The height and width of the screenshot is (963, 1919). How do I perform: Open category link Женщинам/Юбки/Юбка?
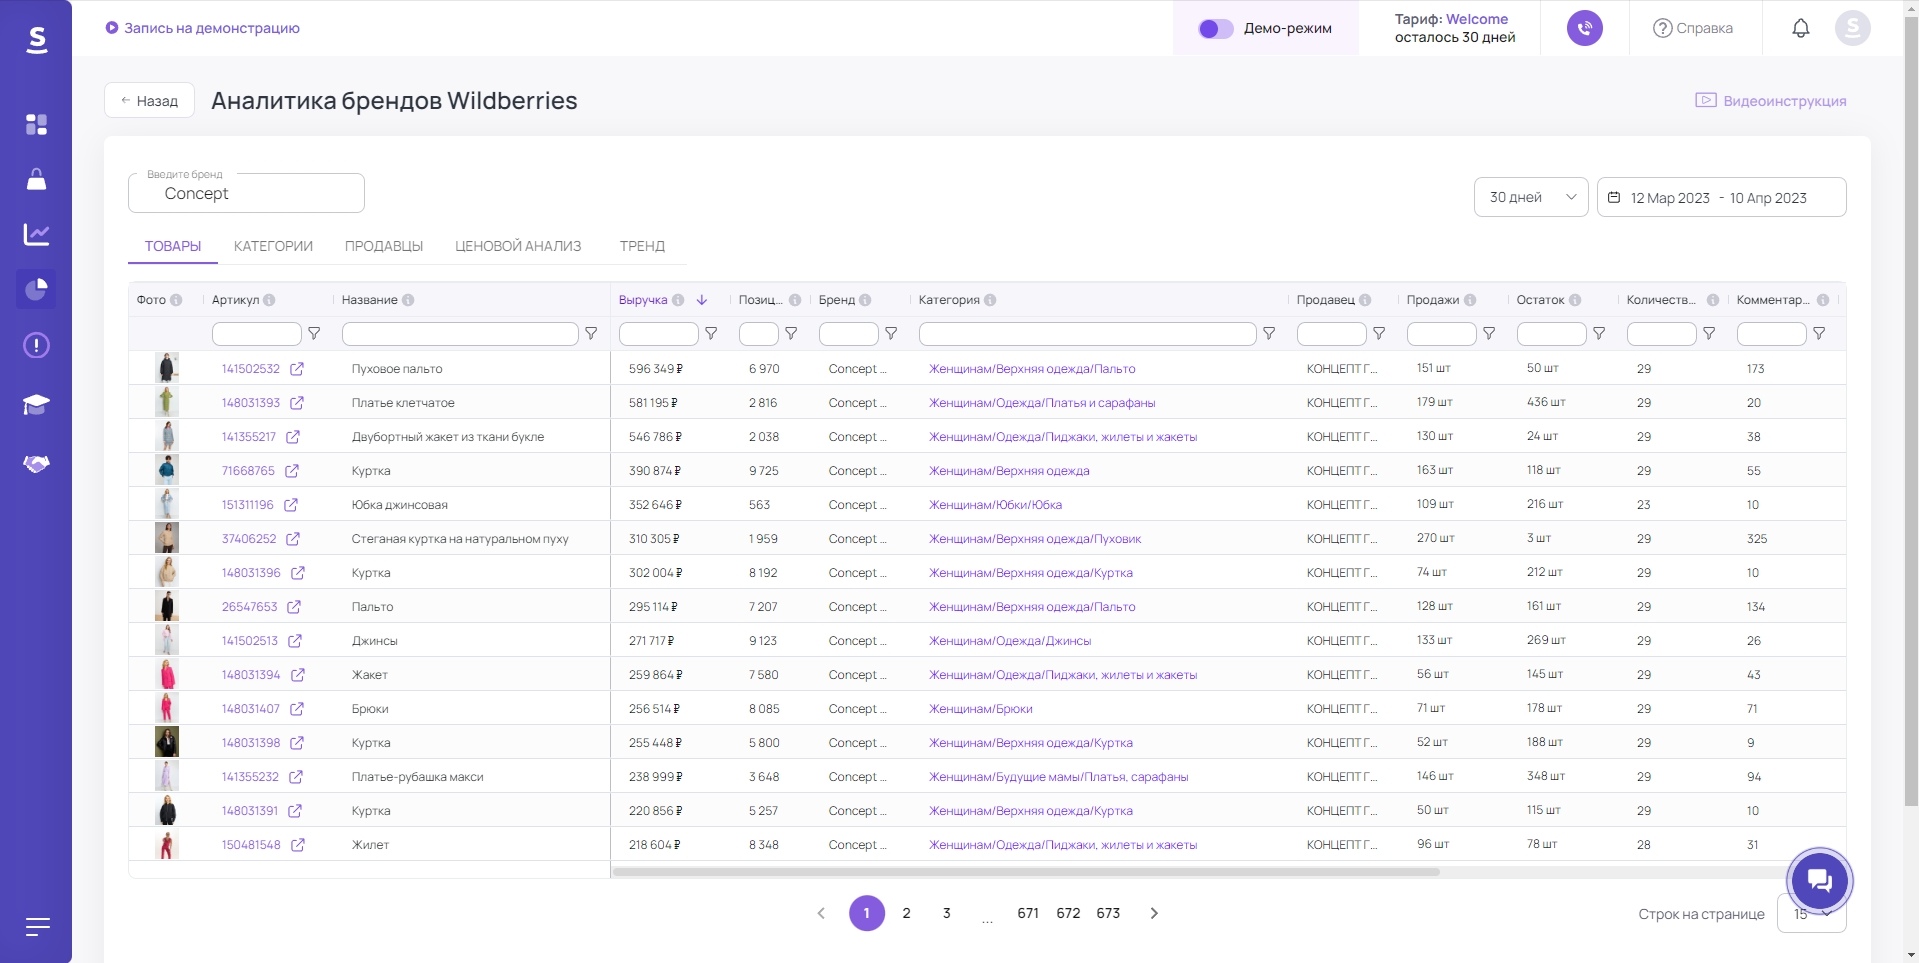995,505
